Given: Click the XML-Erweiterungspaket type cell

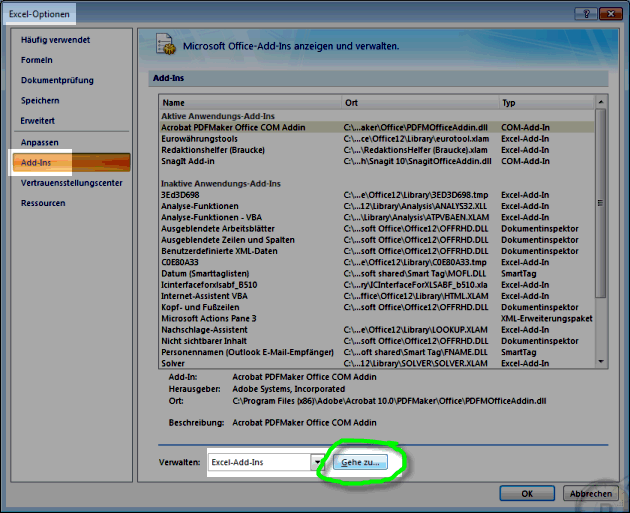Looking at the screenshot, I should click(x=546, y=319).
